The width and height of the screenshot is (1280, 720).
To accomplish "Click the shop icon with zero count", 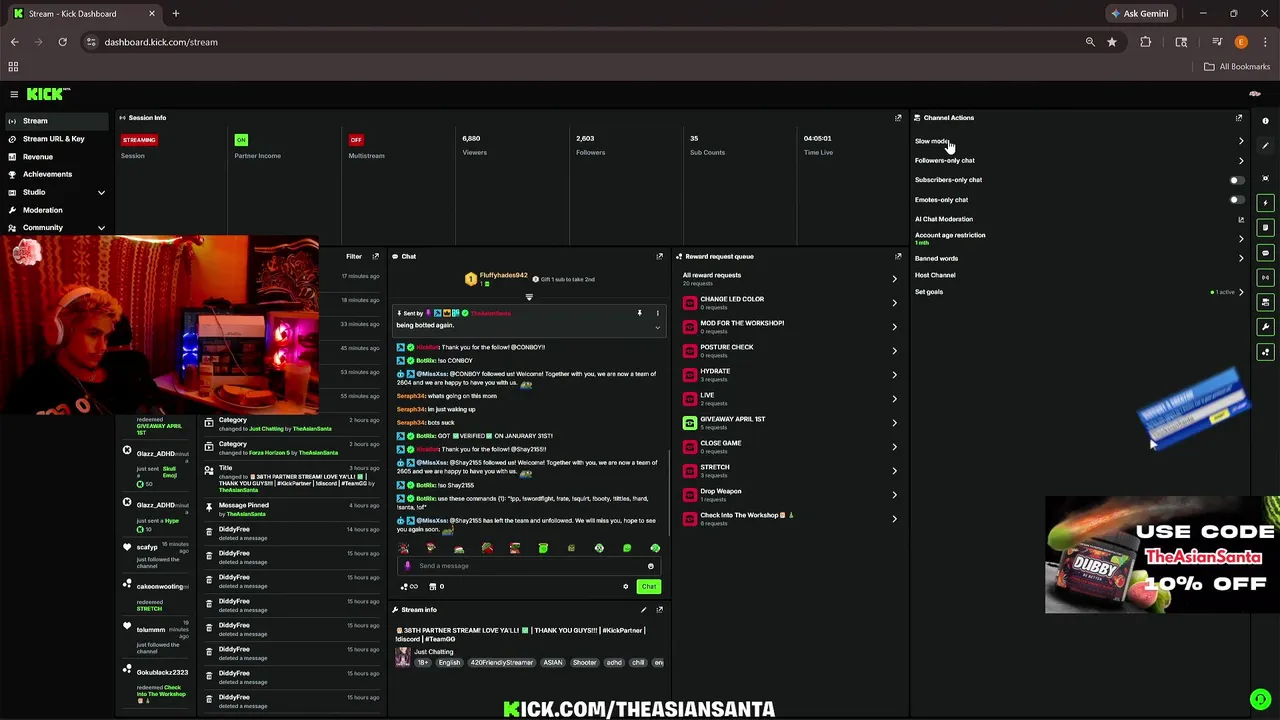I will (x=436, y=587).
